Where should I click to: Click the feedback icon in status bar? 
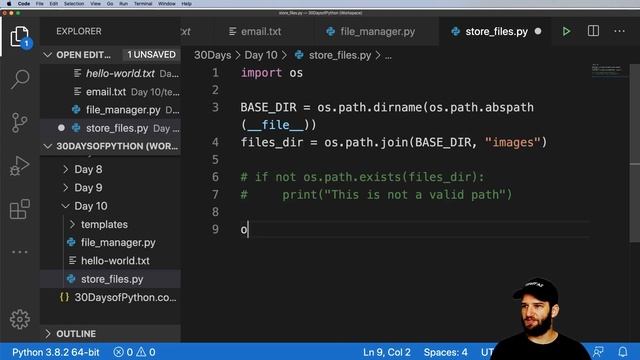point(599,351)
